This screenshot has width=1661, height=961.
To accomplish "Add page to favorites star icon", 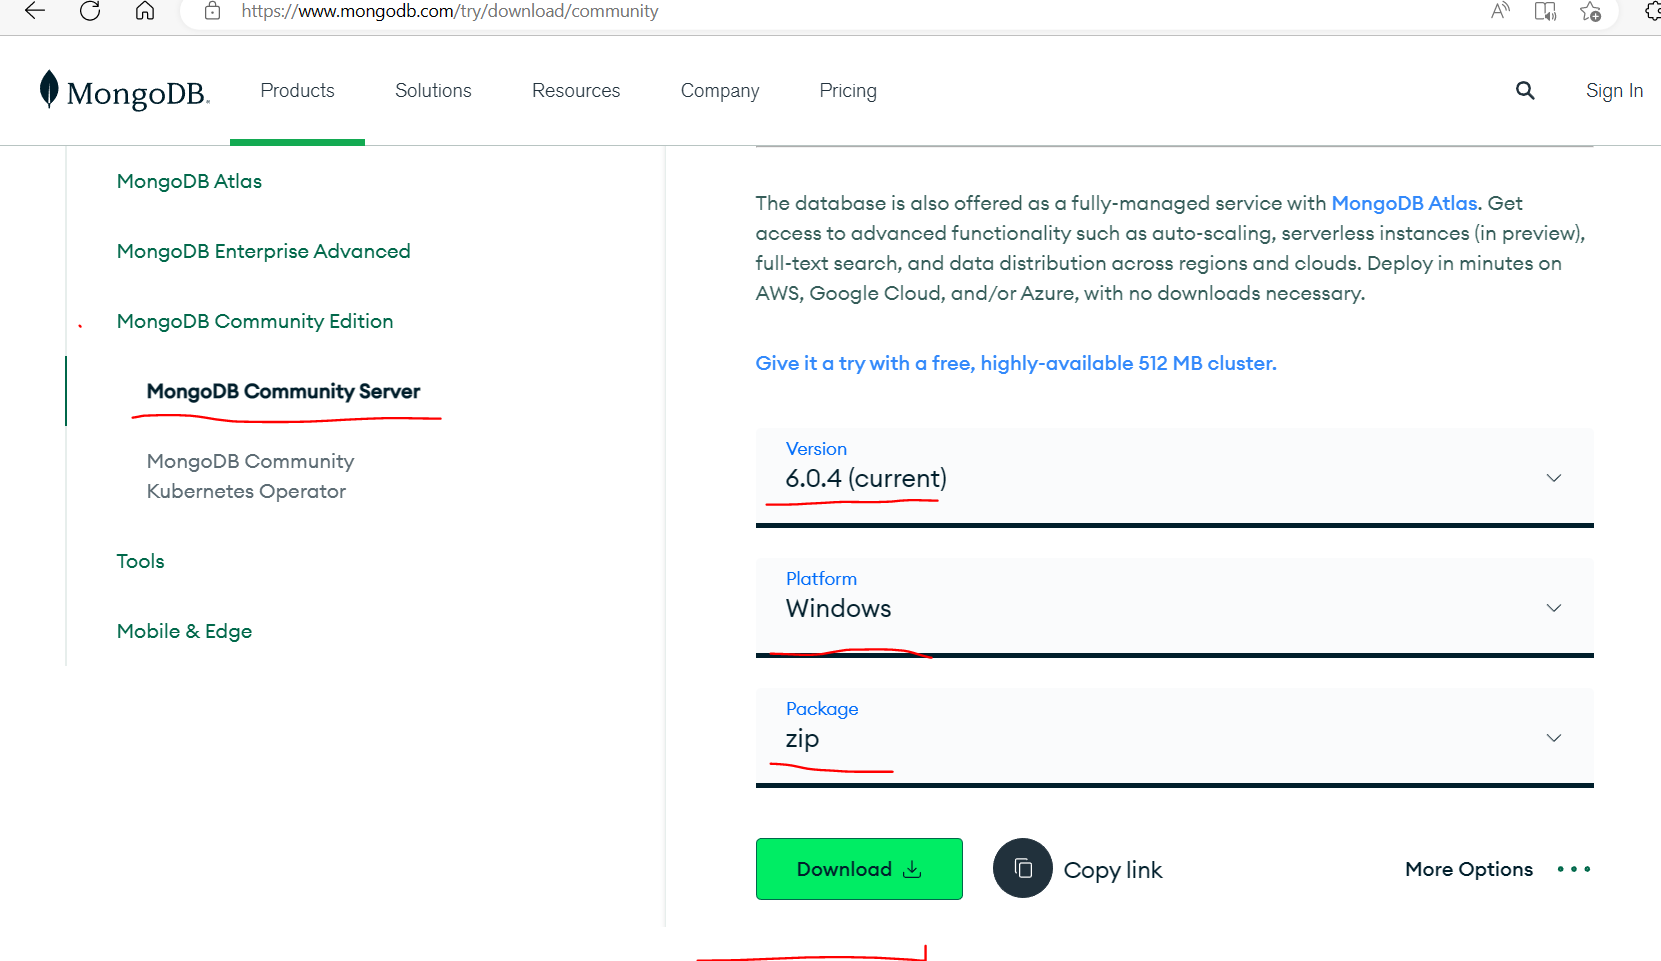I will (x=1591, y=11).
